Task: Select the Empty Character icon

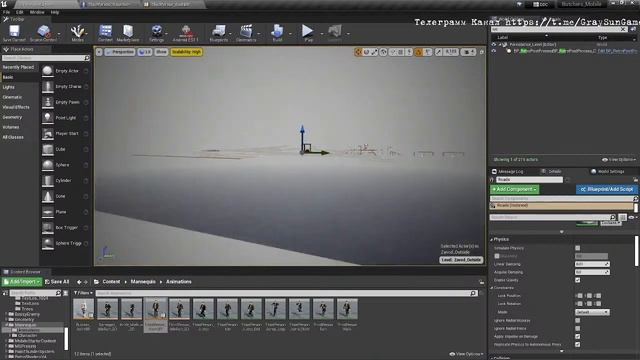Action: click(x=48, y=87)
